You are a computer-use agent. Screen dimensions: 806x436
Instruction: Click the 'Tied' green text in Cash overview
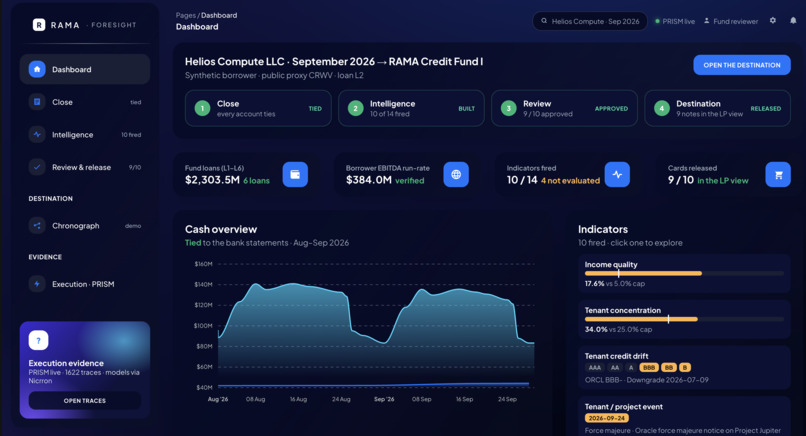[193, 243]
